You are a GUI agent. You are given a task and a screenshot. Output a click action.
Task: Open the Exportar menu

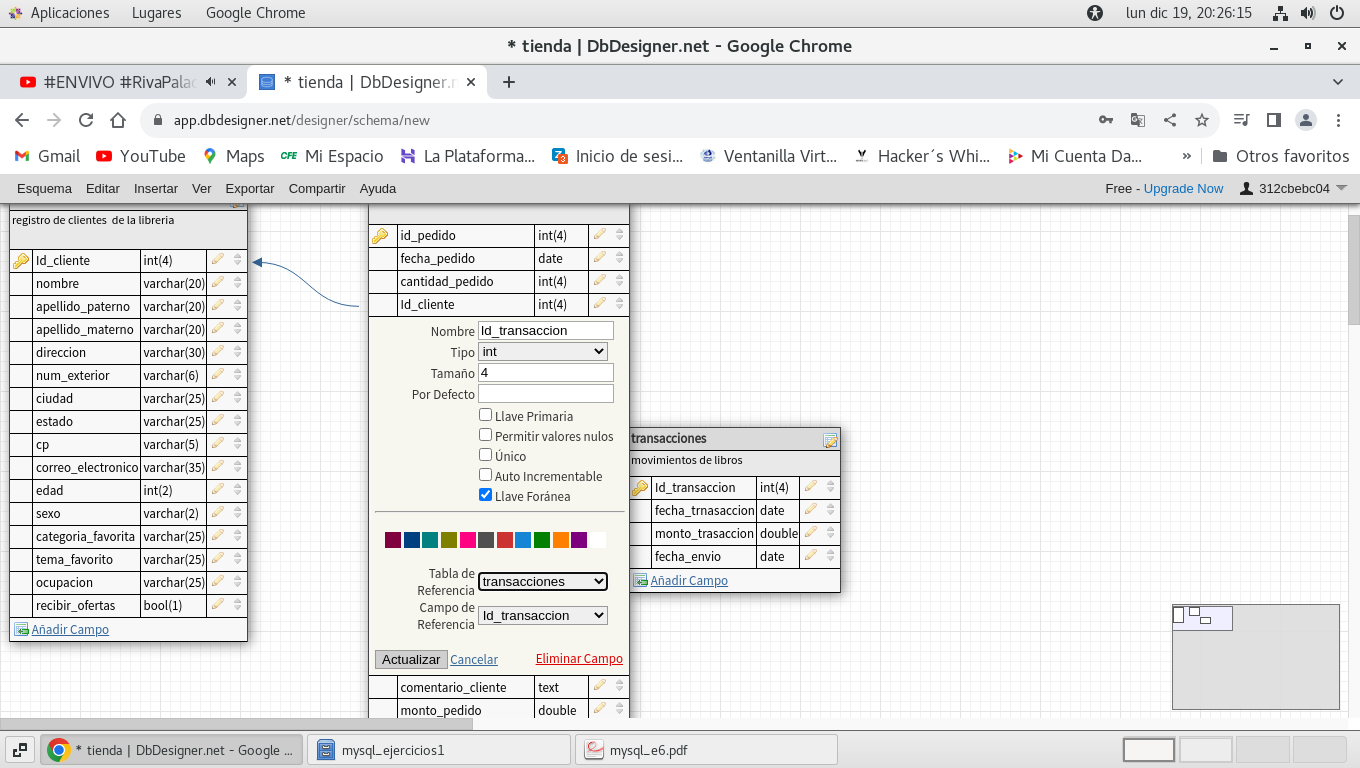coord(250,188)
